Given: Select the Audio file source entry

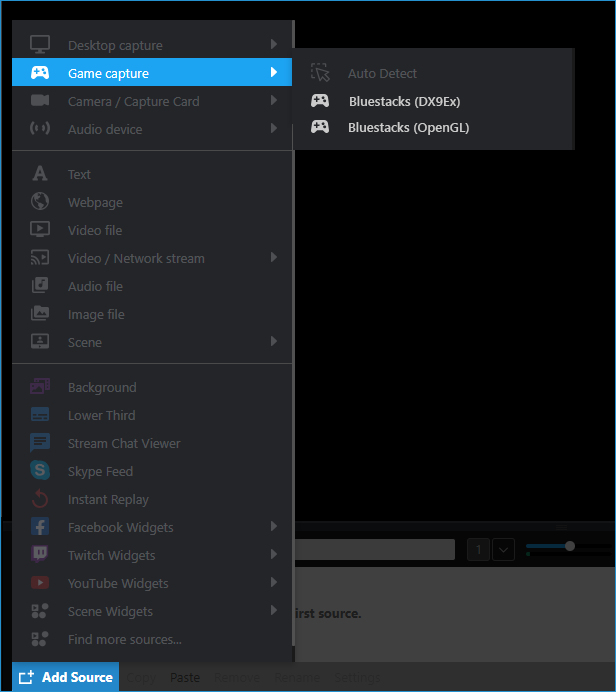Looking at the screenshot, I should tap(152, 286).
